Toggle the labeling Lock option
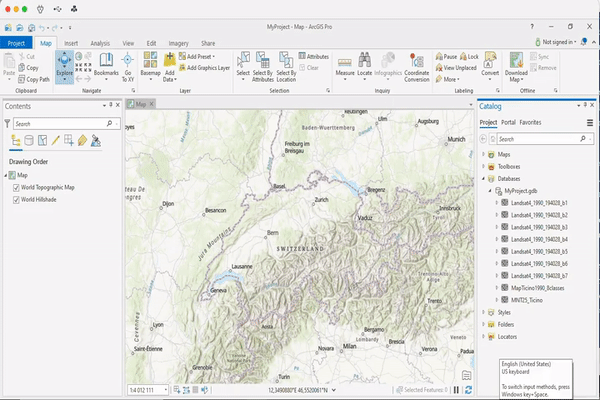Screen dimensions: 600x400 pos(468,57)
